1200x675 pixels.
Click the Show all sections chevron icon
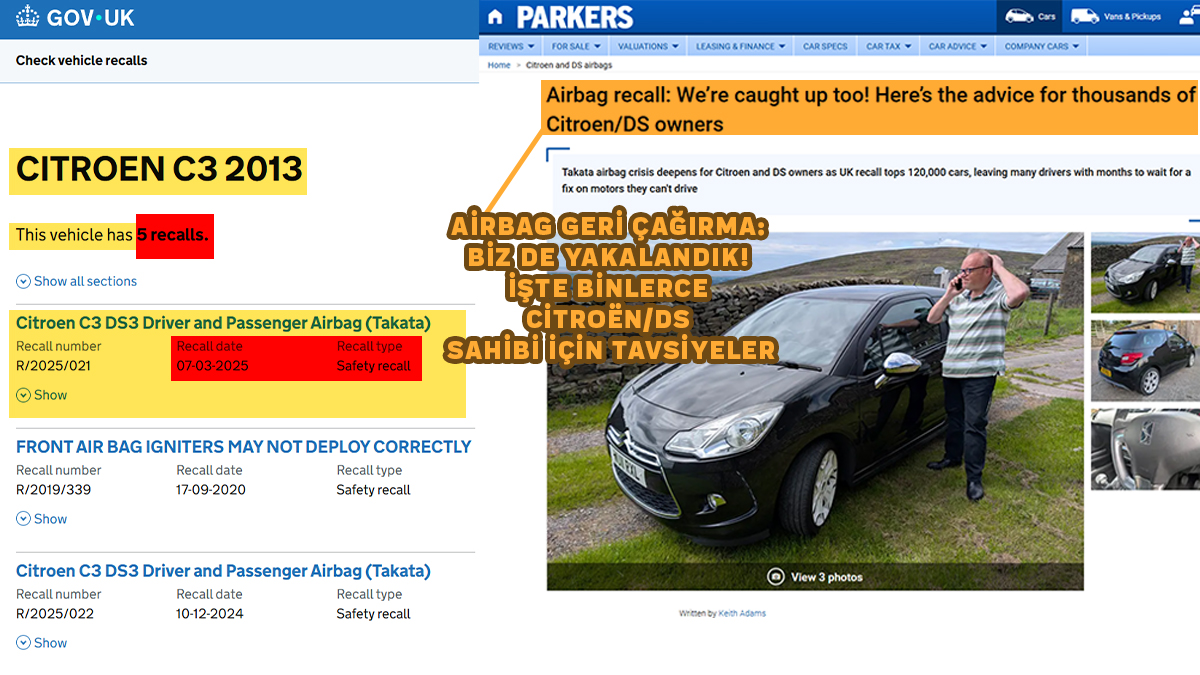[x=23, y=282]
